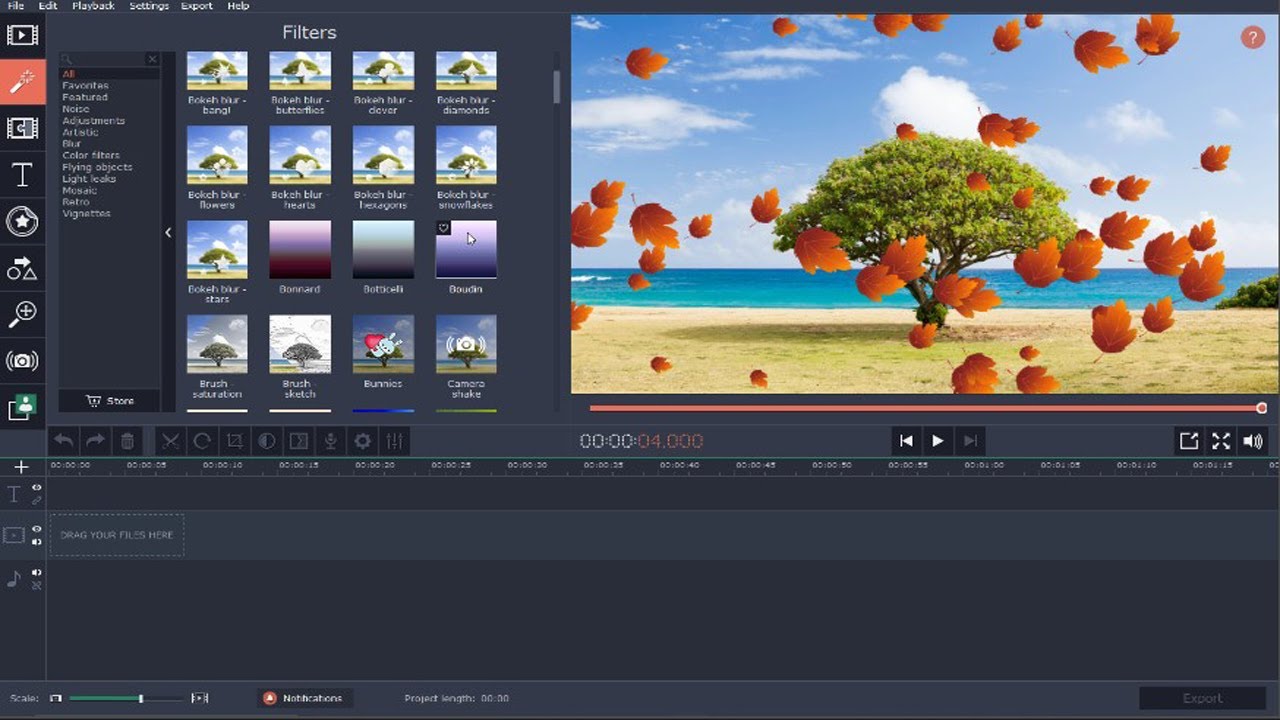
Task: Mute the audio track speaker
Action: 36,573
